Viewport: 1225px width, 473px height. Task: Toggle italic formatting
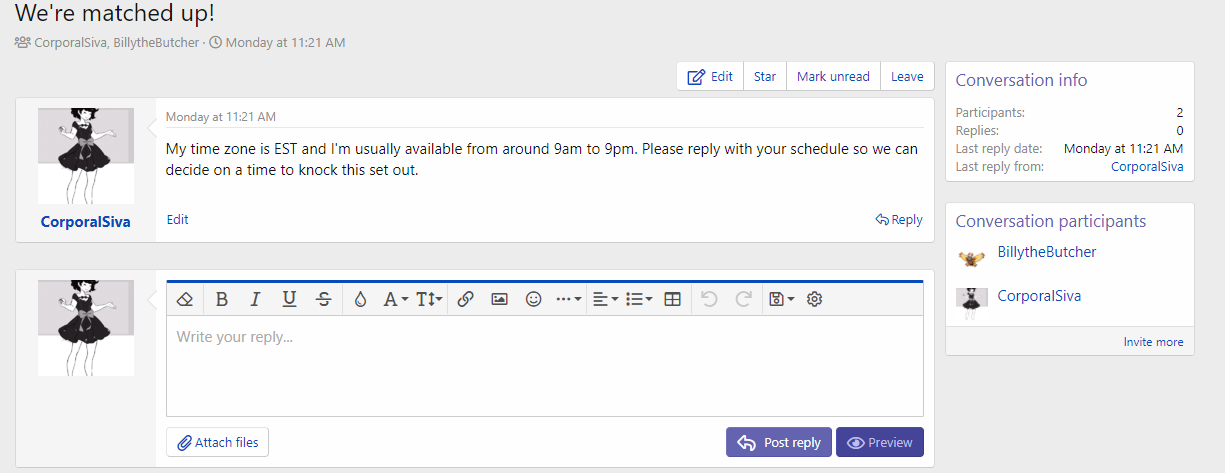[x=255, y=299]
